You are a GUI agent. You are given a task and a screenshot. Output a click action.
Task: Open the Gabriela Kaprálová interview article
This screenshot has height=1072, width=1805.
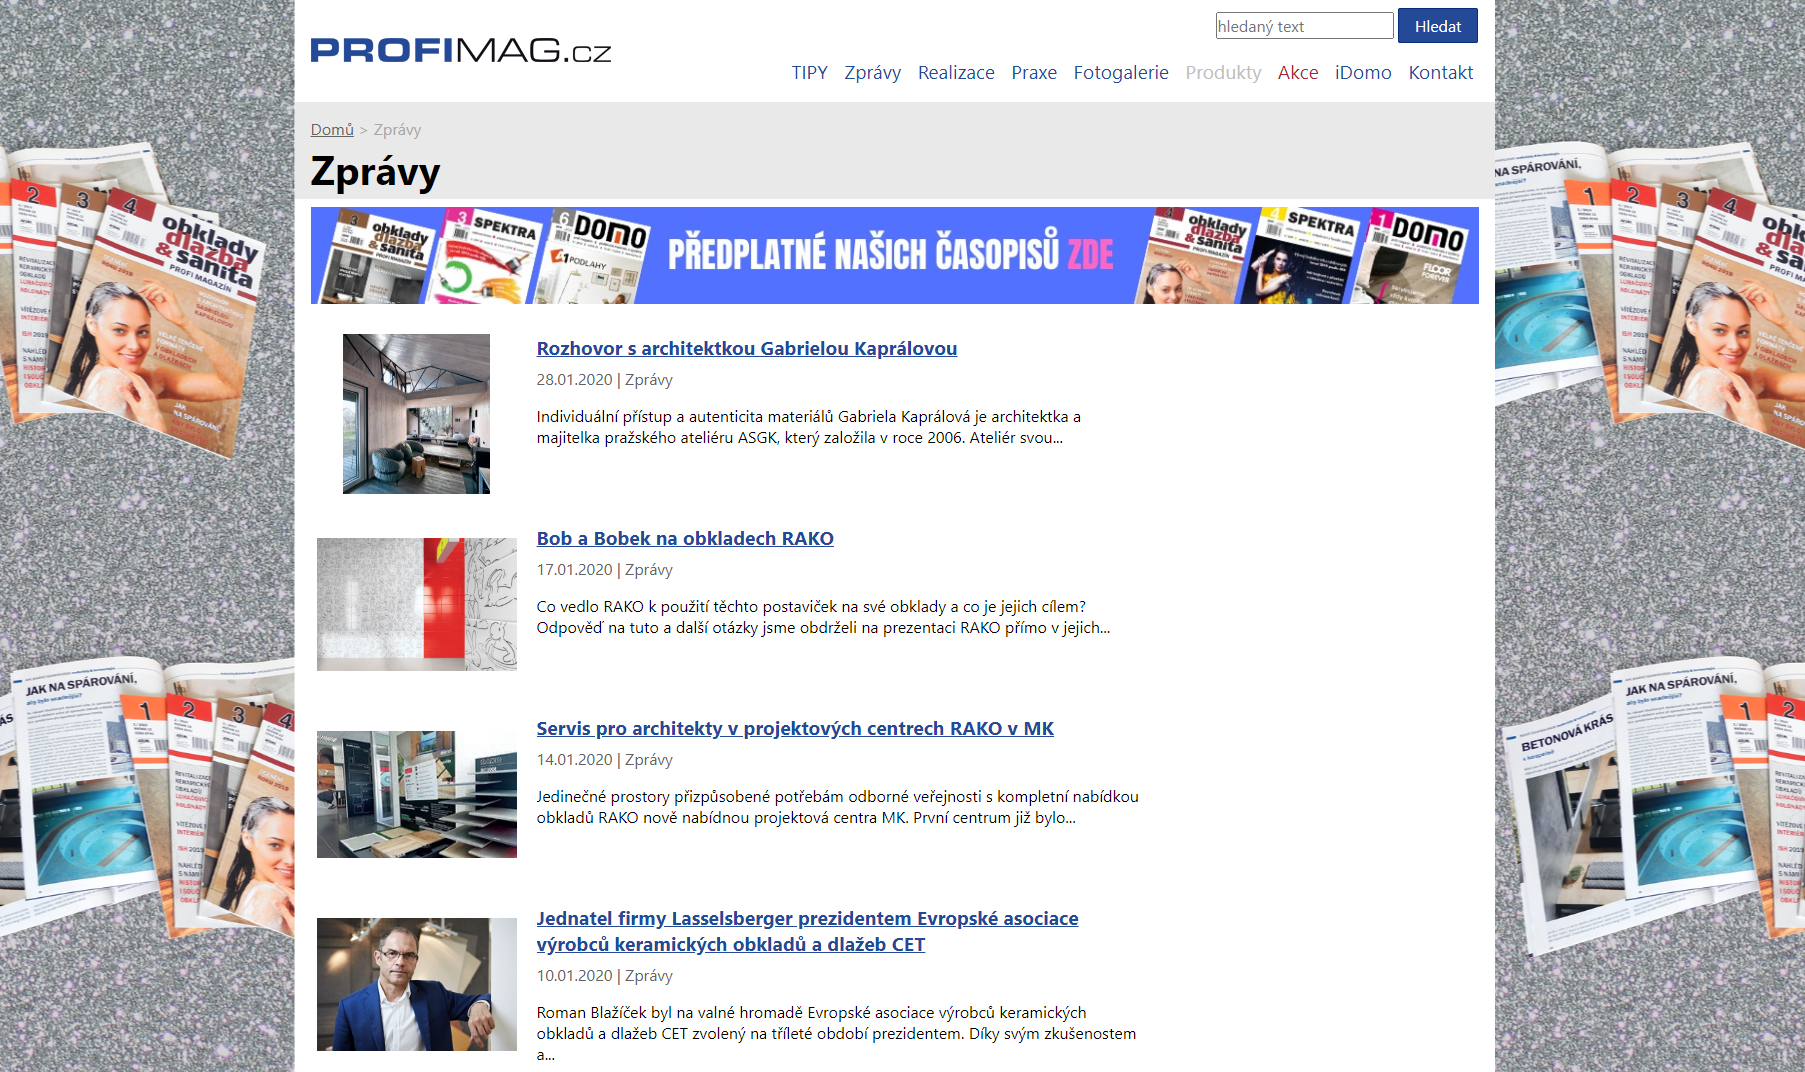pos(746,349)
